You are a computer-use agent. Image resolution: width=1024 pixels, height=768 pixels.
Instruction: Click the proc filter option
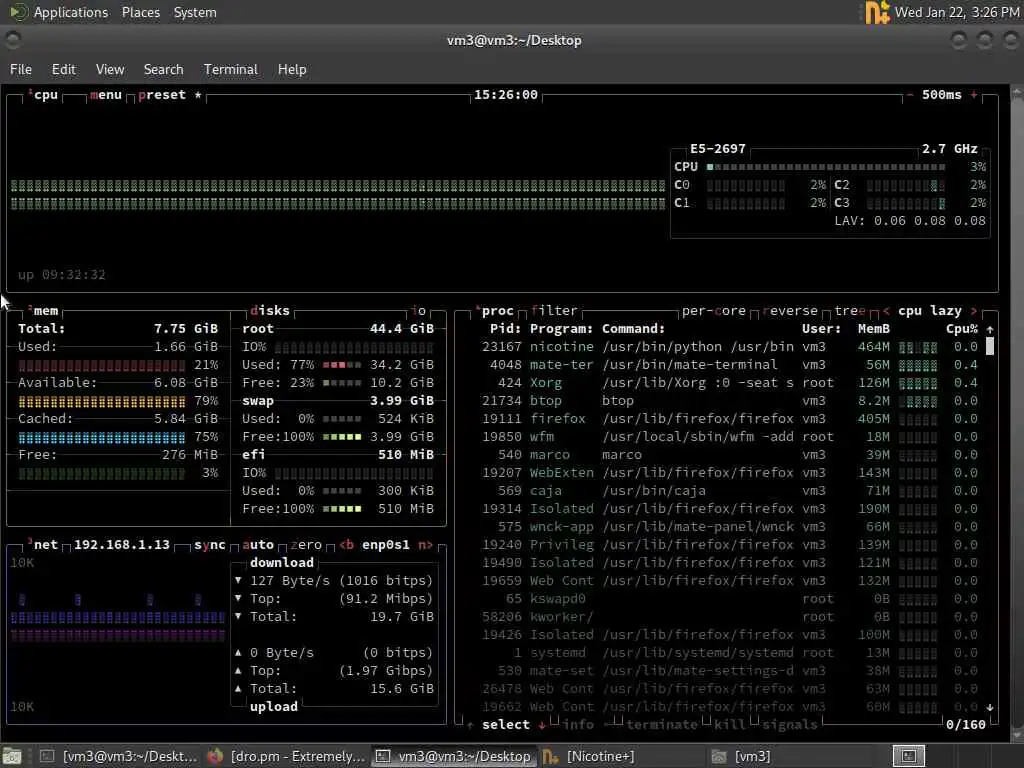[x=554, y=311]
